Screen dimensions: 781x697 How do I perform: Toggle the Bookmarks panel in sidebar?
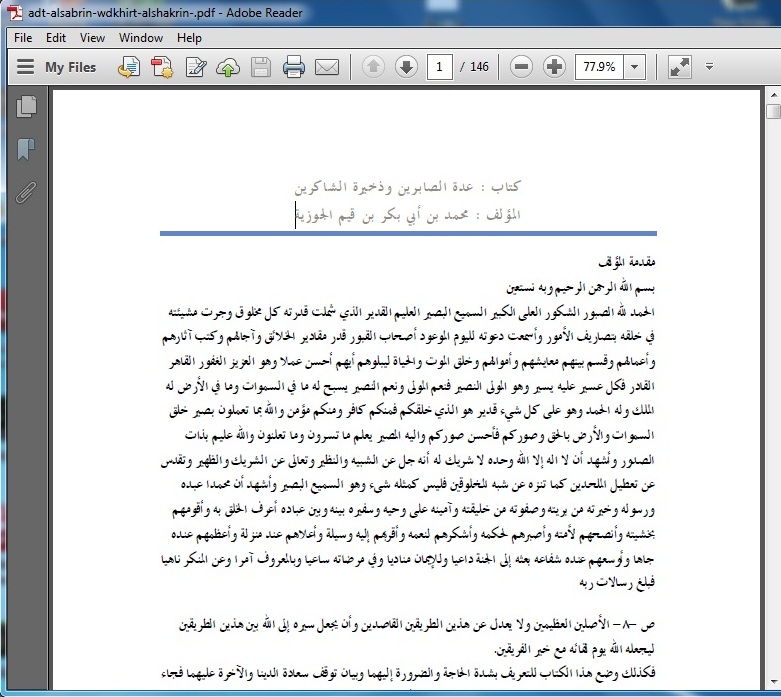(26, 149)
